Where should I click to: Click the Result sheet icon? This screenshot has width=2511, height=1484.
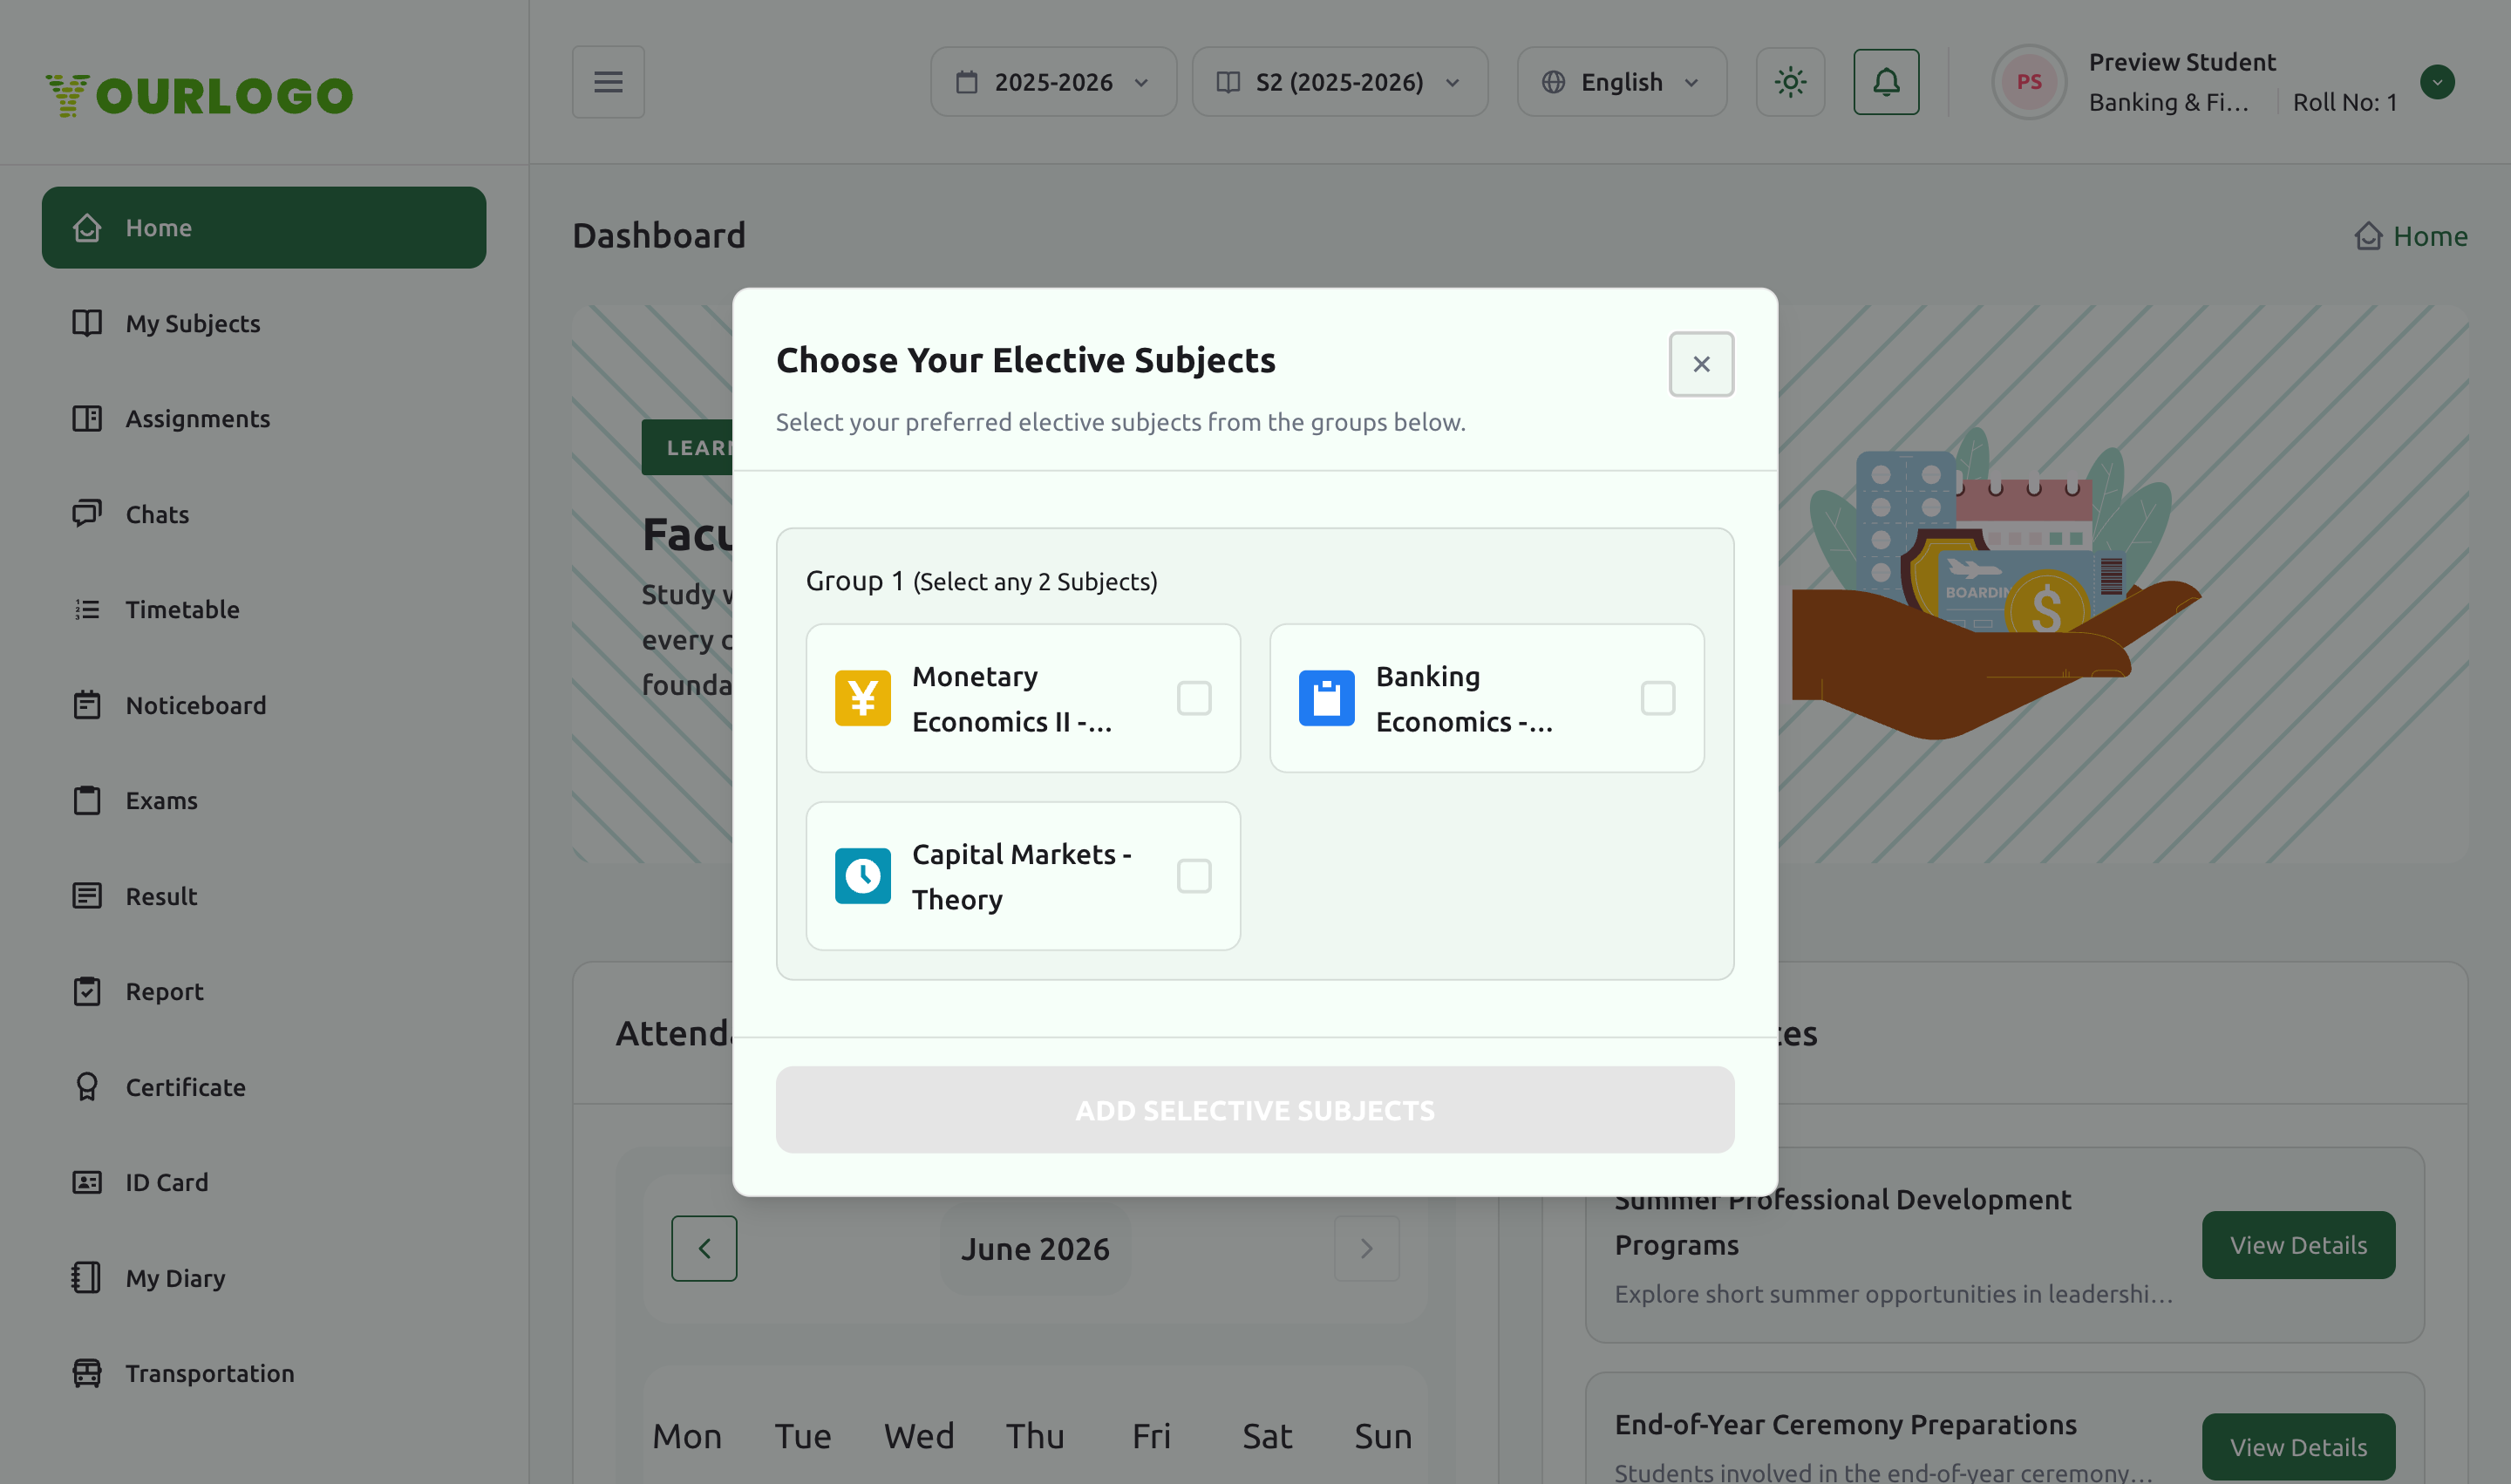click(87, 896)
